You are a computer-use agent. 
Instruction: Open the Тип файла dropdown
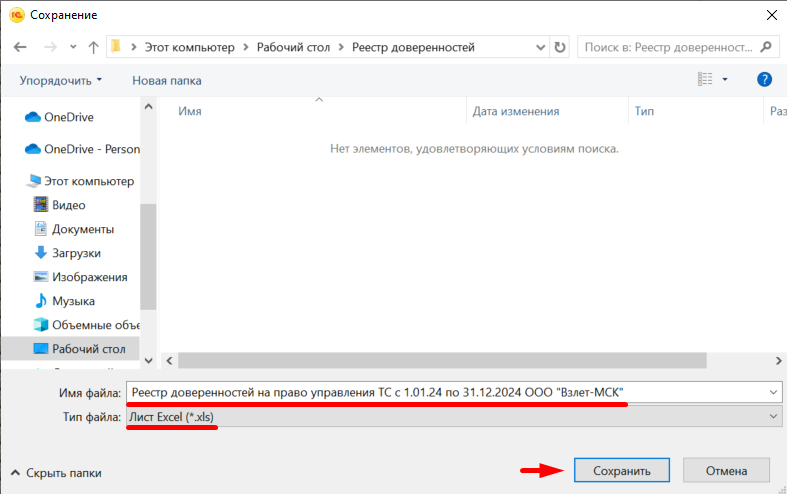point(454,417)
